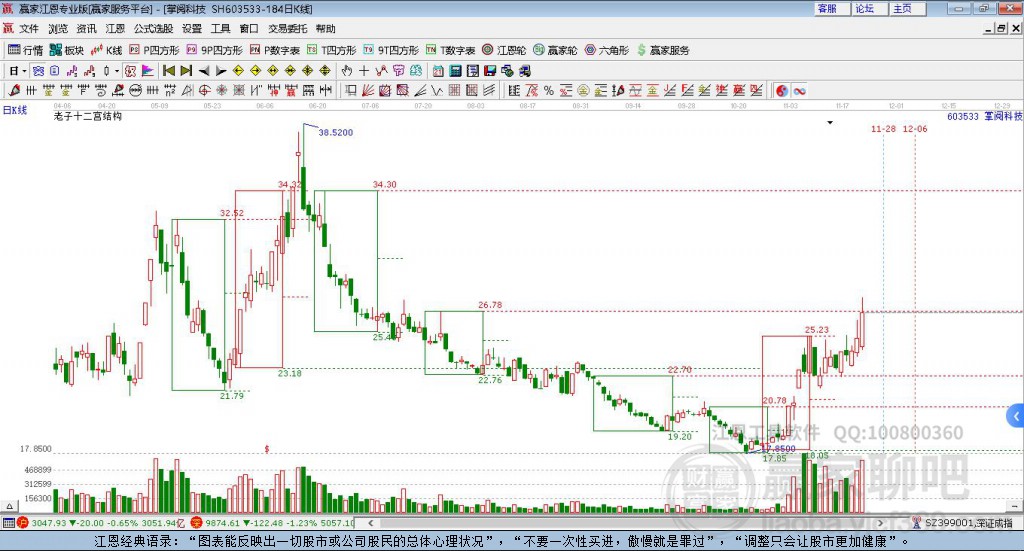Open the 六角形 hexagon tool
Viewport: 1024px width, 551px height.
click(x=607, y=50)
